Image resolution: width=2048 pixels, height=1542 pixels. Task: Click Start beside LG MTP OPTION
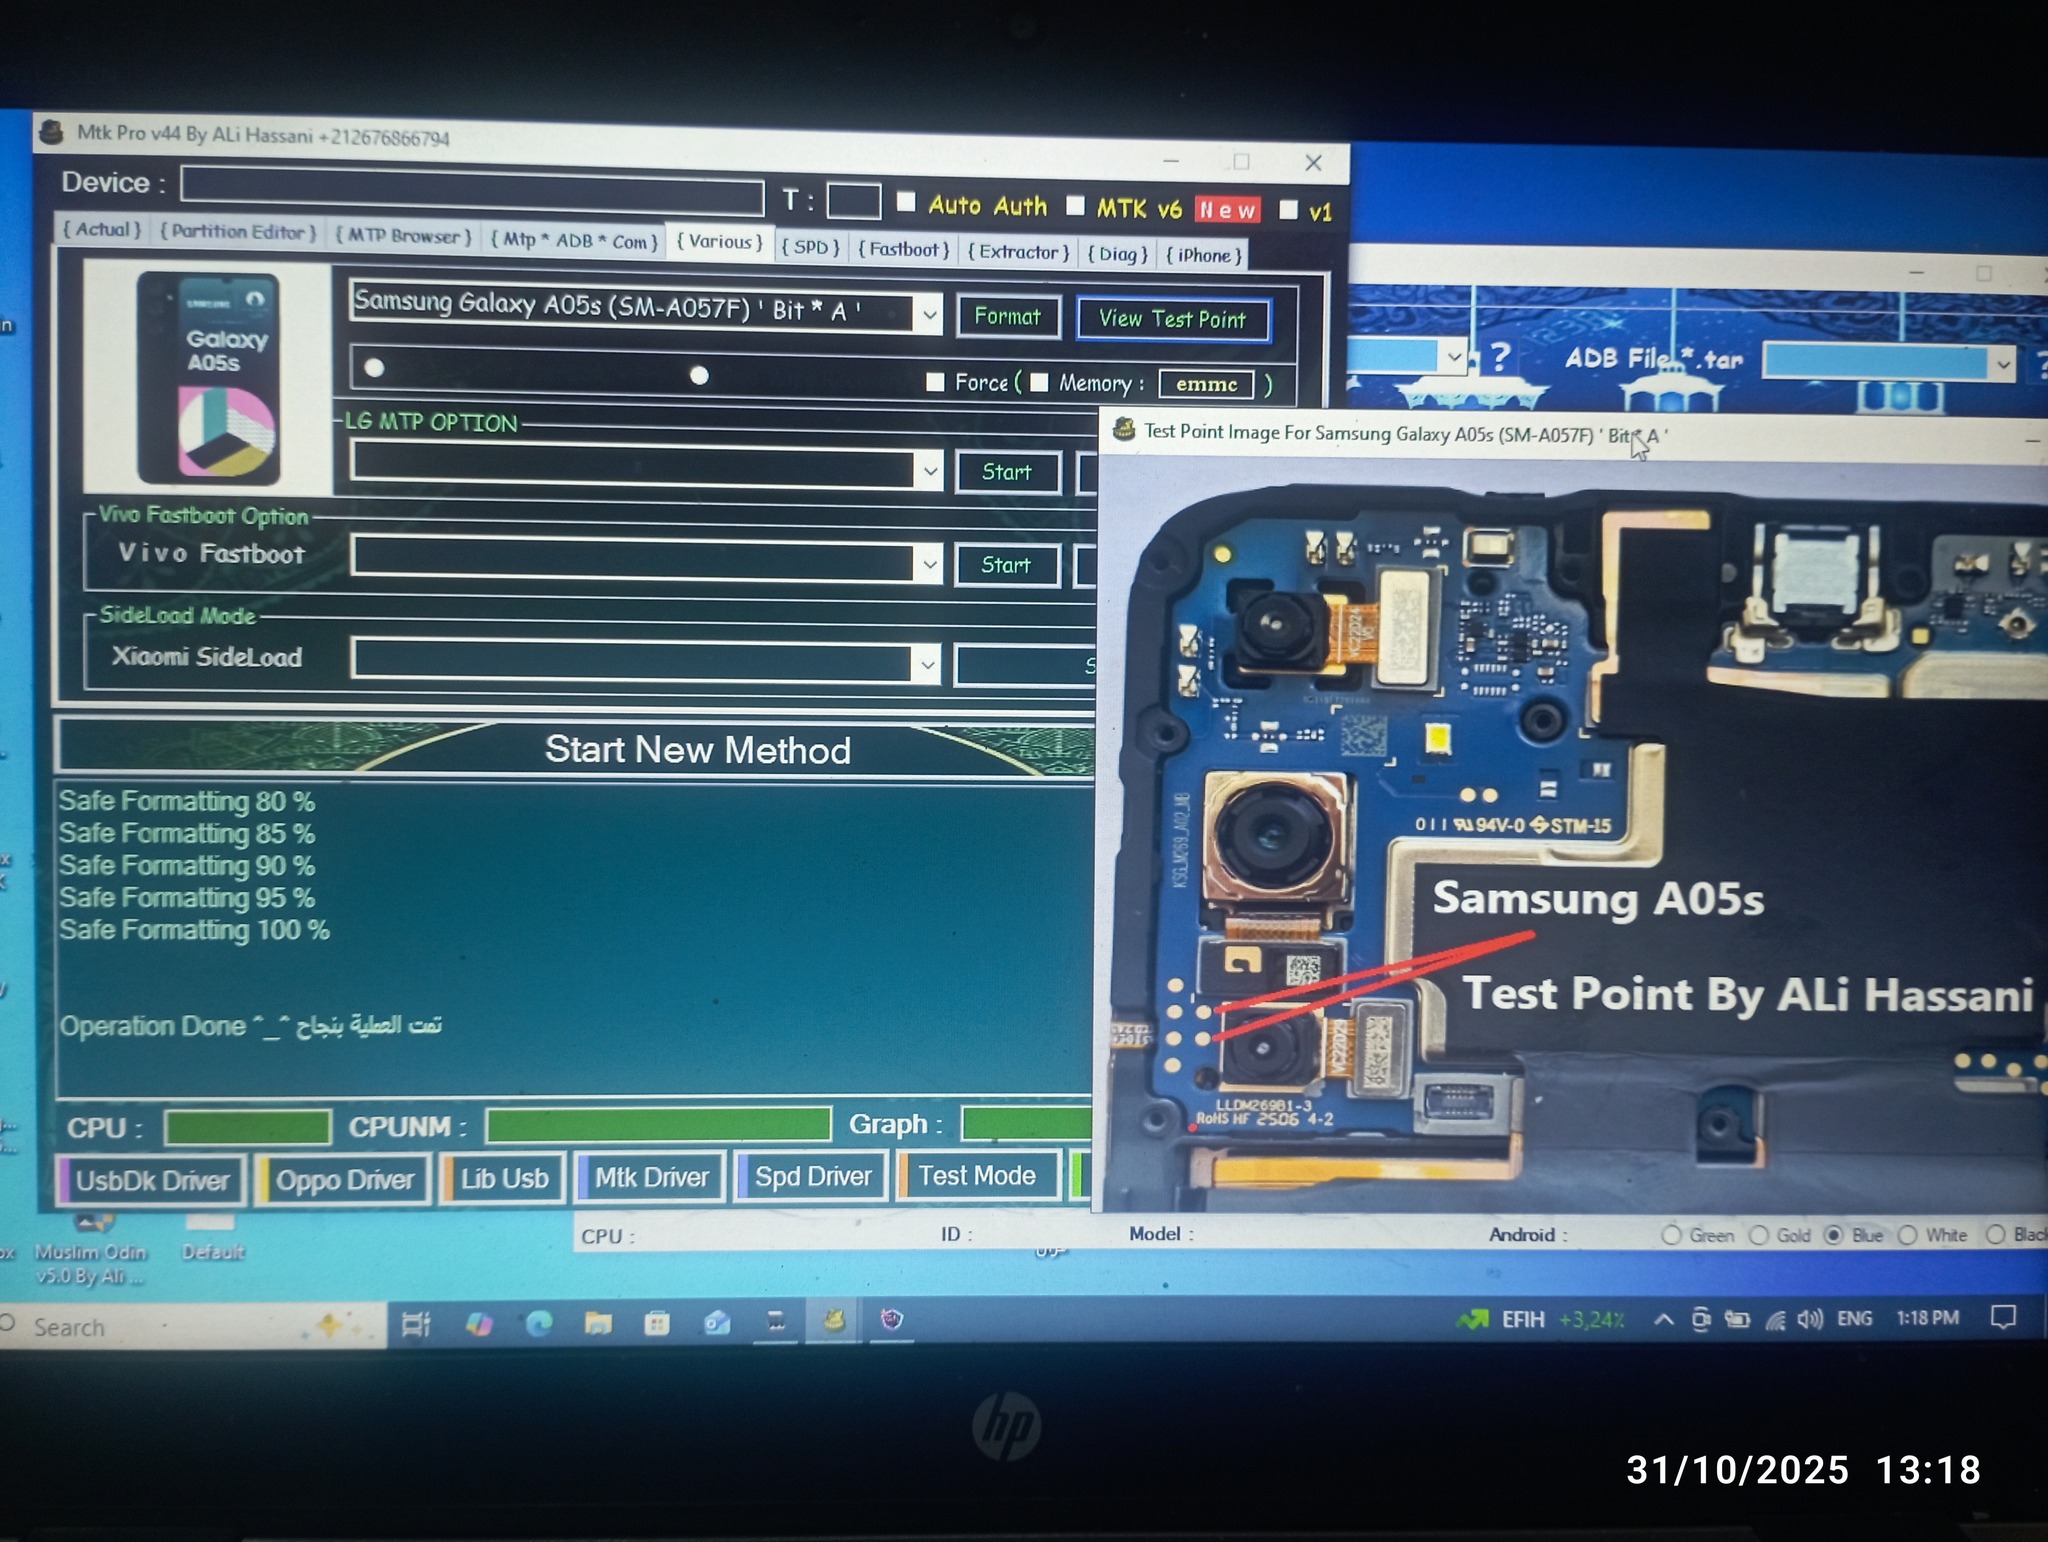[x=1007, y=471]
